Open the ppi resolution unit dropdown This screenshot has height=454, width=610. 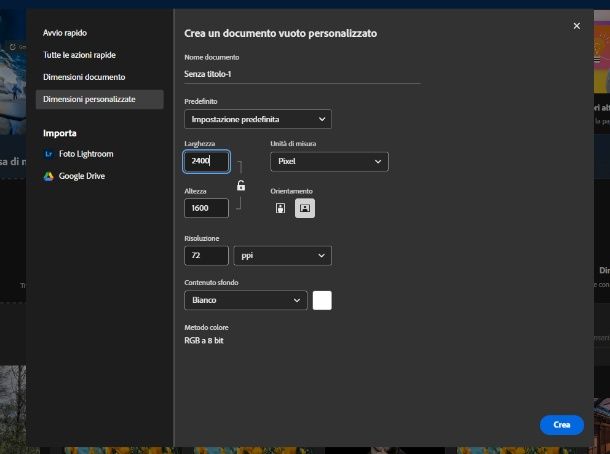coord(282,256)
